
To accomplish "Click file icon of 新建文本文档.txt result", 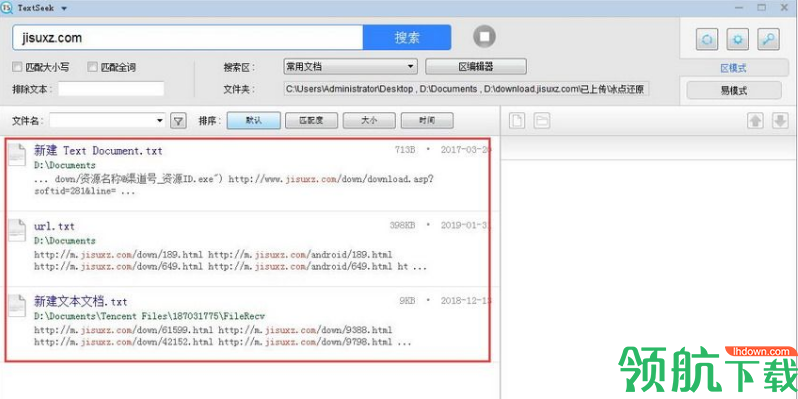I will 17,306.
